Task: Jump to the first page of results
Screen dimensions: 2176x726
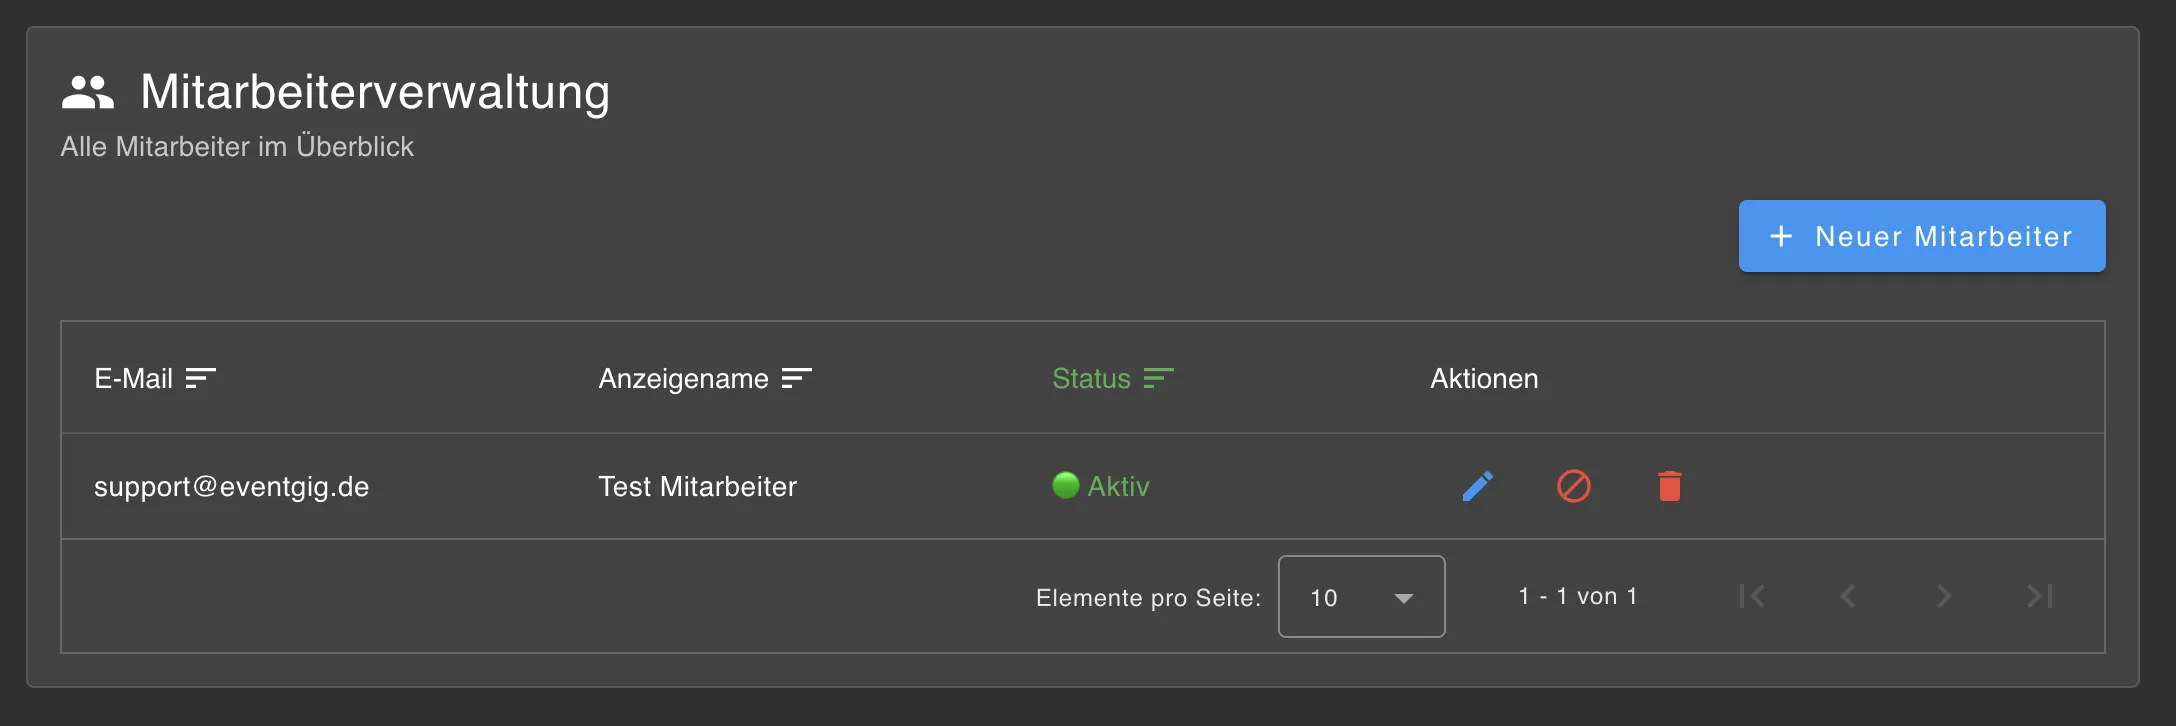Action: coord(1752,596)
